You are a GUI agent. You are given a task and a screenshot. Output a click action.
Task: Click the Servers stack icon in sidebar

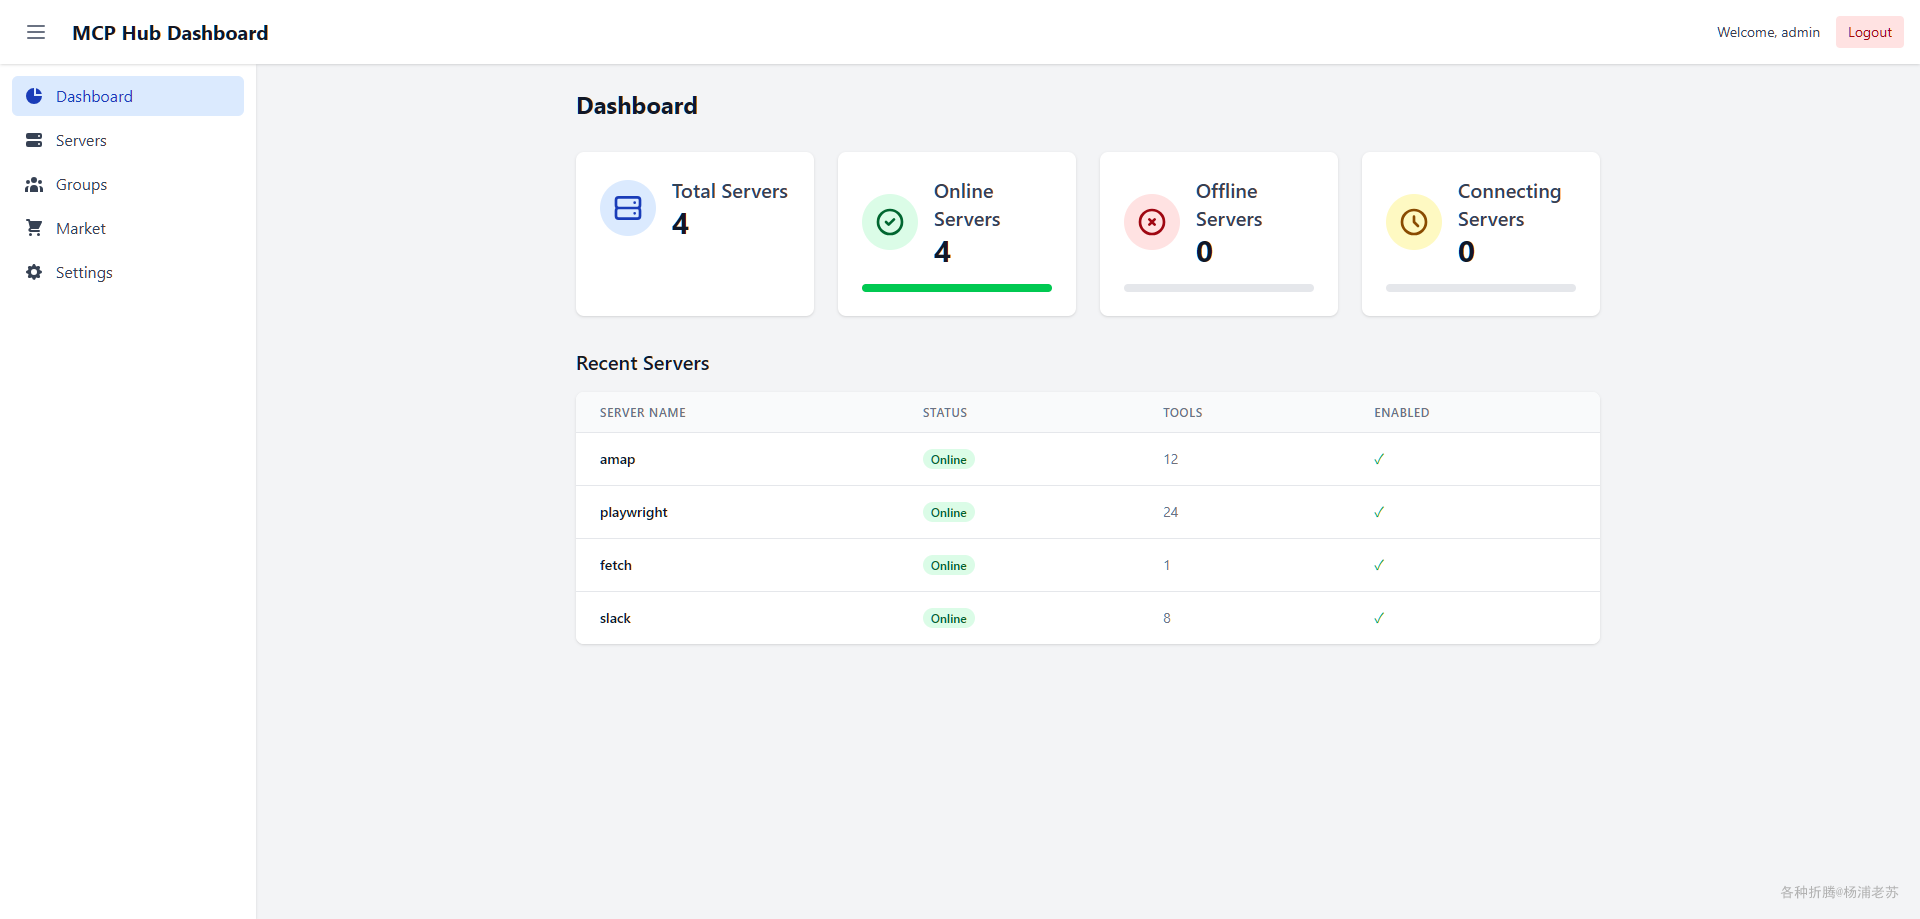click(x=34, y=140)
